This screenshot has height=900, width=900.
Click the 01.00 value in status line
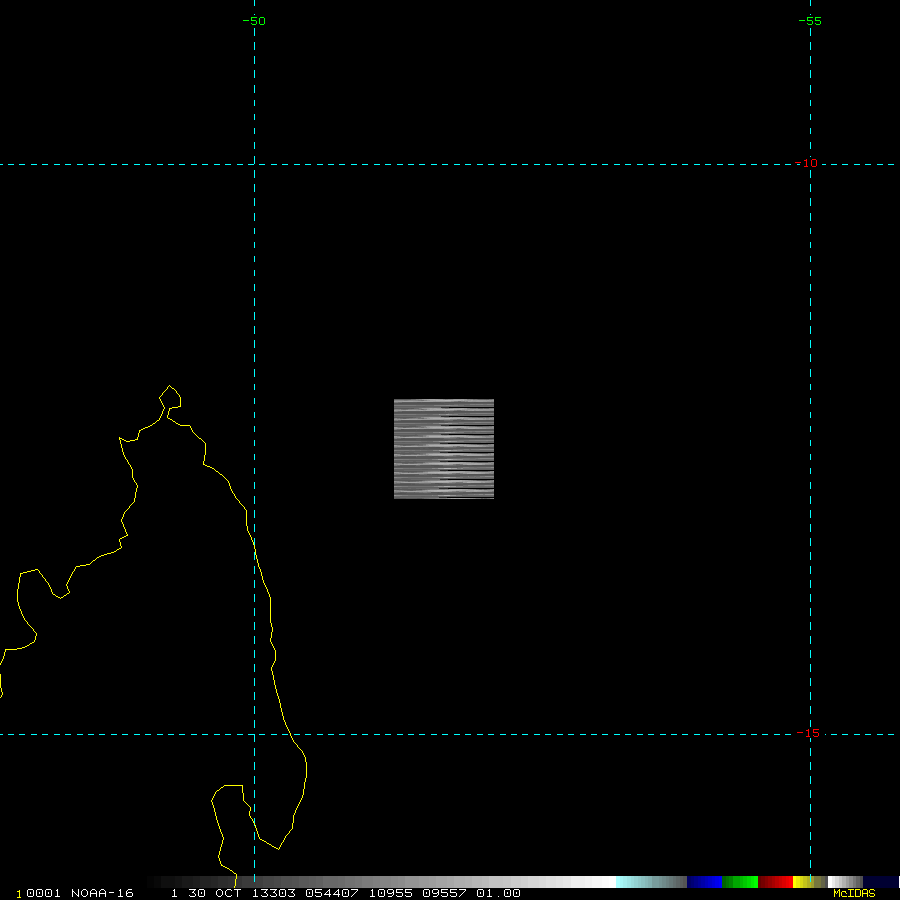pyautogui.click(x=498, y=893)
